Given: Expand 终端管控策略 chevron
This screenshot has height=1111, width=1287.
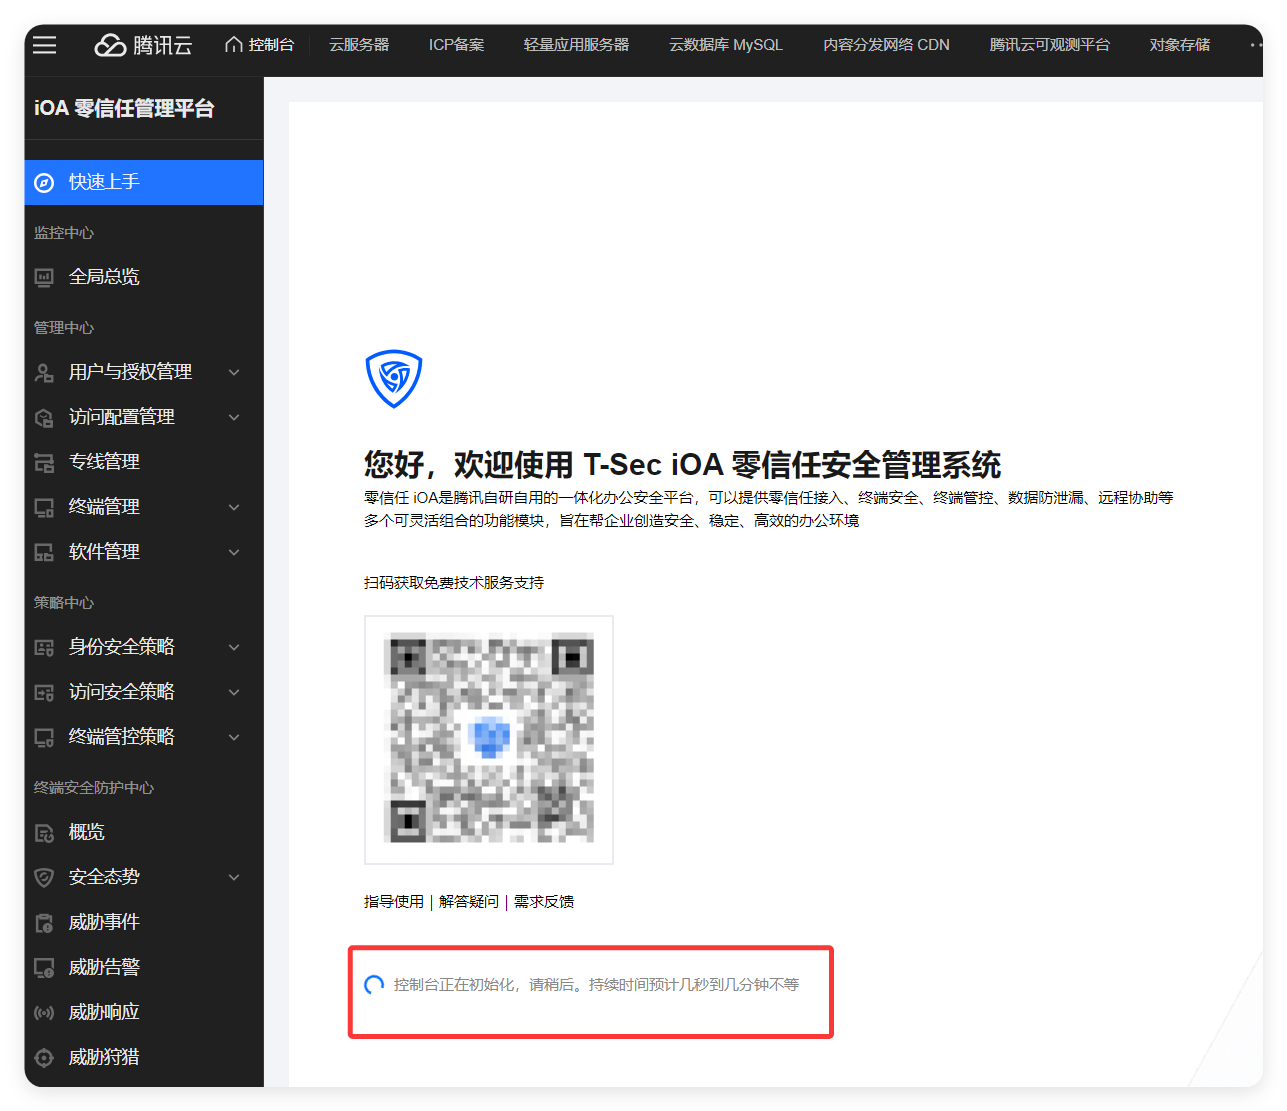Looking at the screenshot, I should click(x=234, y=737).
